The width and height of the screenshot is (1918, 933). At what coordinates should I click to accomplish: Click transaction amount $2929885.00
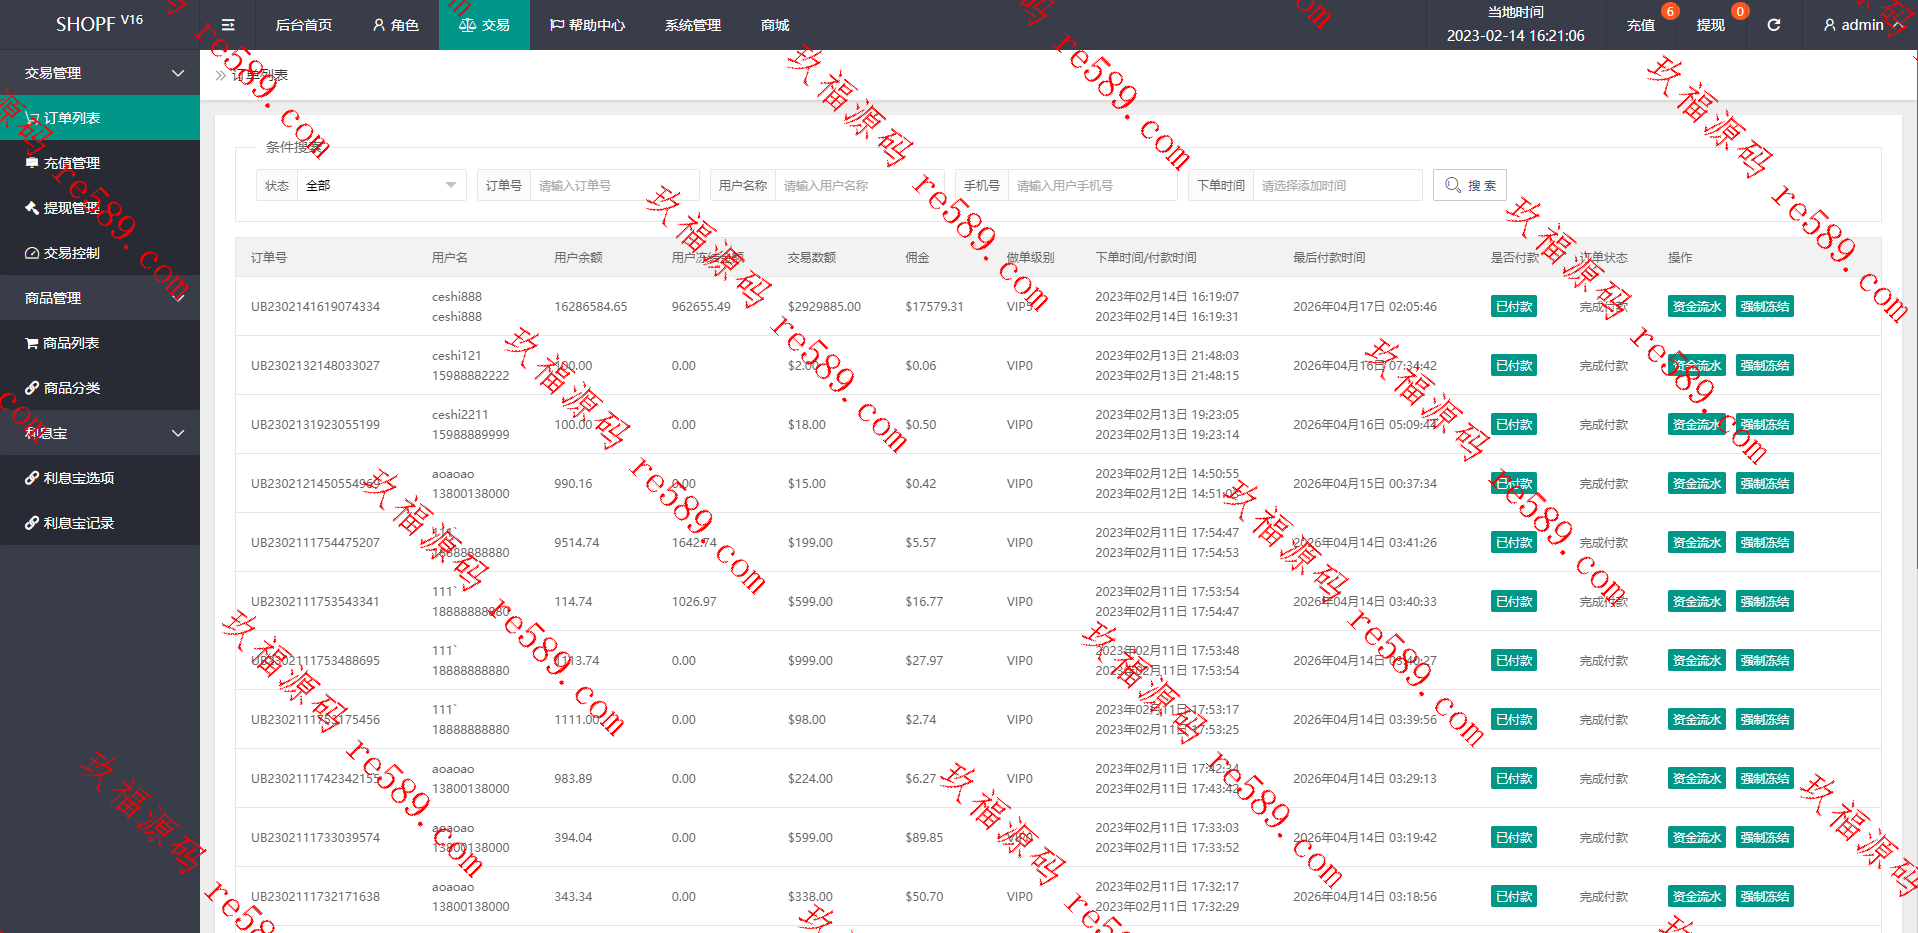tap(824, 307)
